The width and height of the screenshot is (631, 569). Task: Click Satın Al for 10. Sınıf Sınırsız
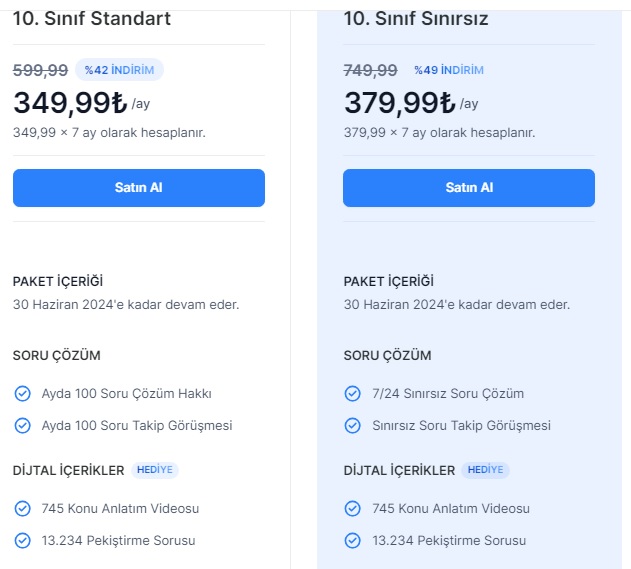(469, 188)
